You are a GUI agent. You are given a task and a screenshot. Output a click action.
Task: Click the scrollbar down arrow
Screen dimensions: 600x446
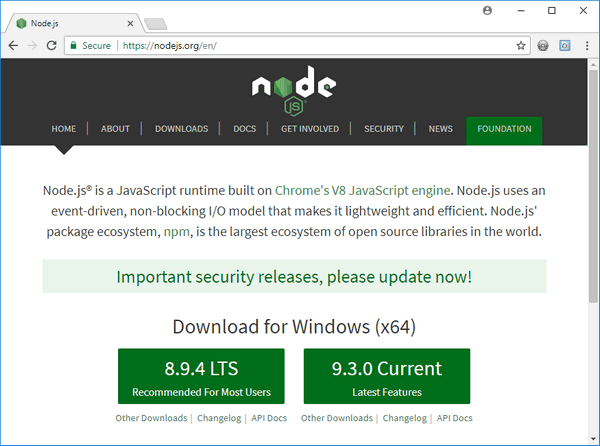[x=593, y=439]
